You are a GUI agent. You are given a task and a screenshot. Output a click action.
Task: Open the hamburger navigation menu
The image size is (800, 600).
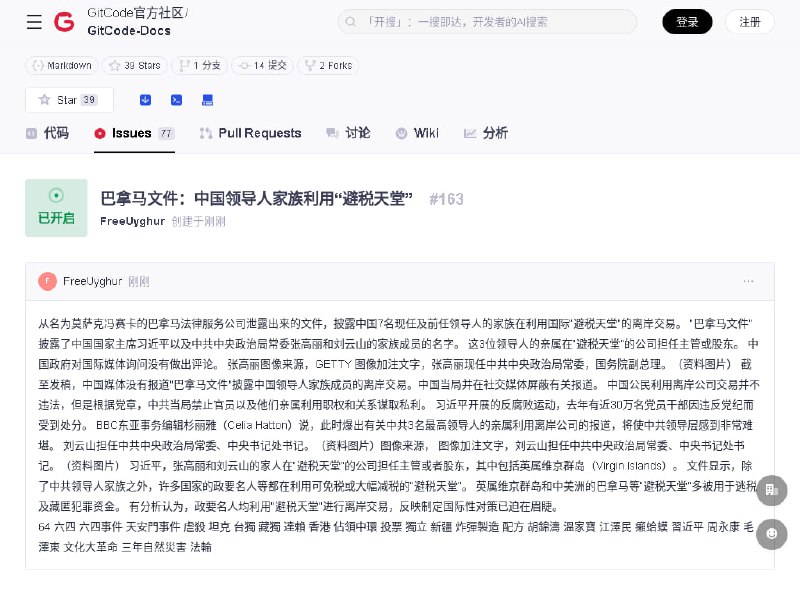click(34, 22)
